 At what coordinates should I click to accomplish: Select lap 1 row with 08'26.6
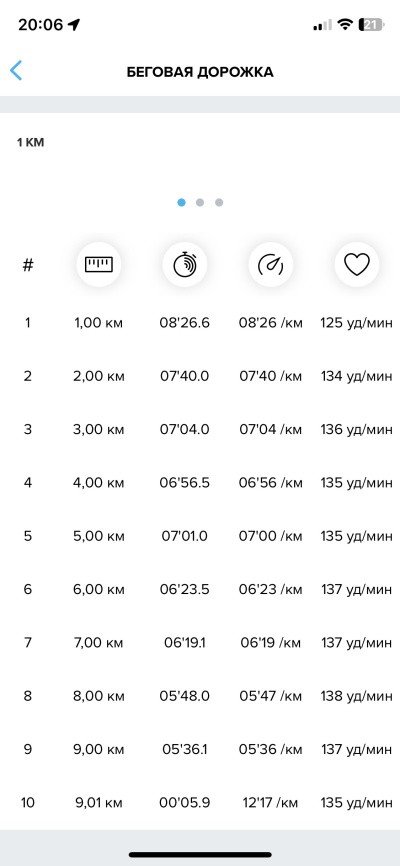(200, 323)
